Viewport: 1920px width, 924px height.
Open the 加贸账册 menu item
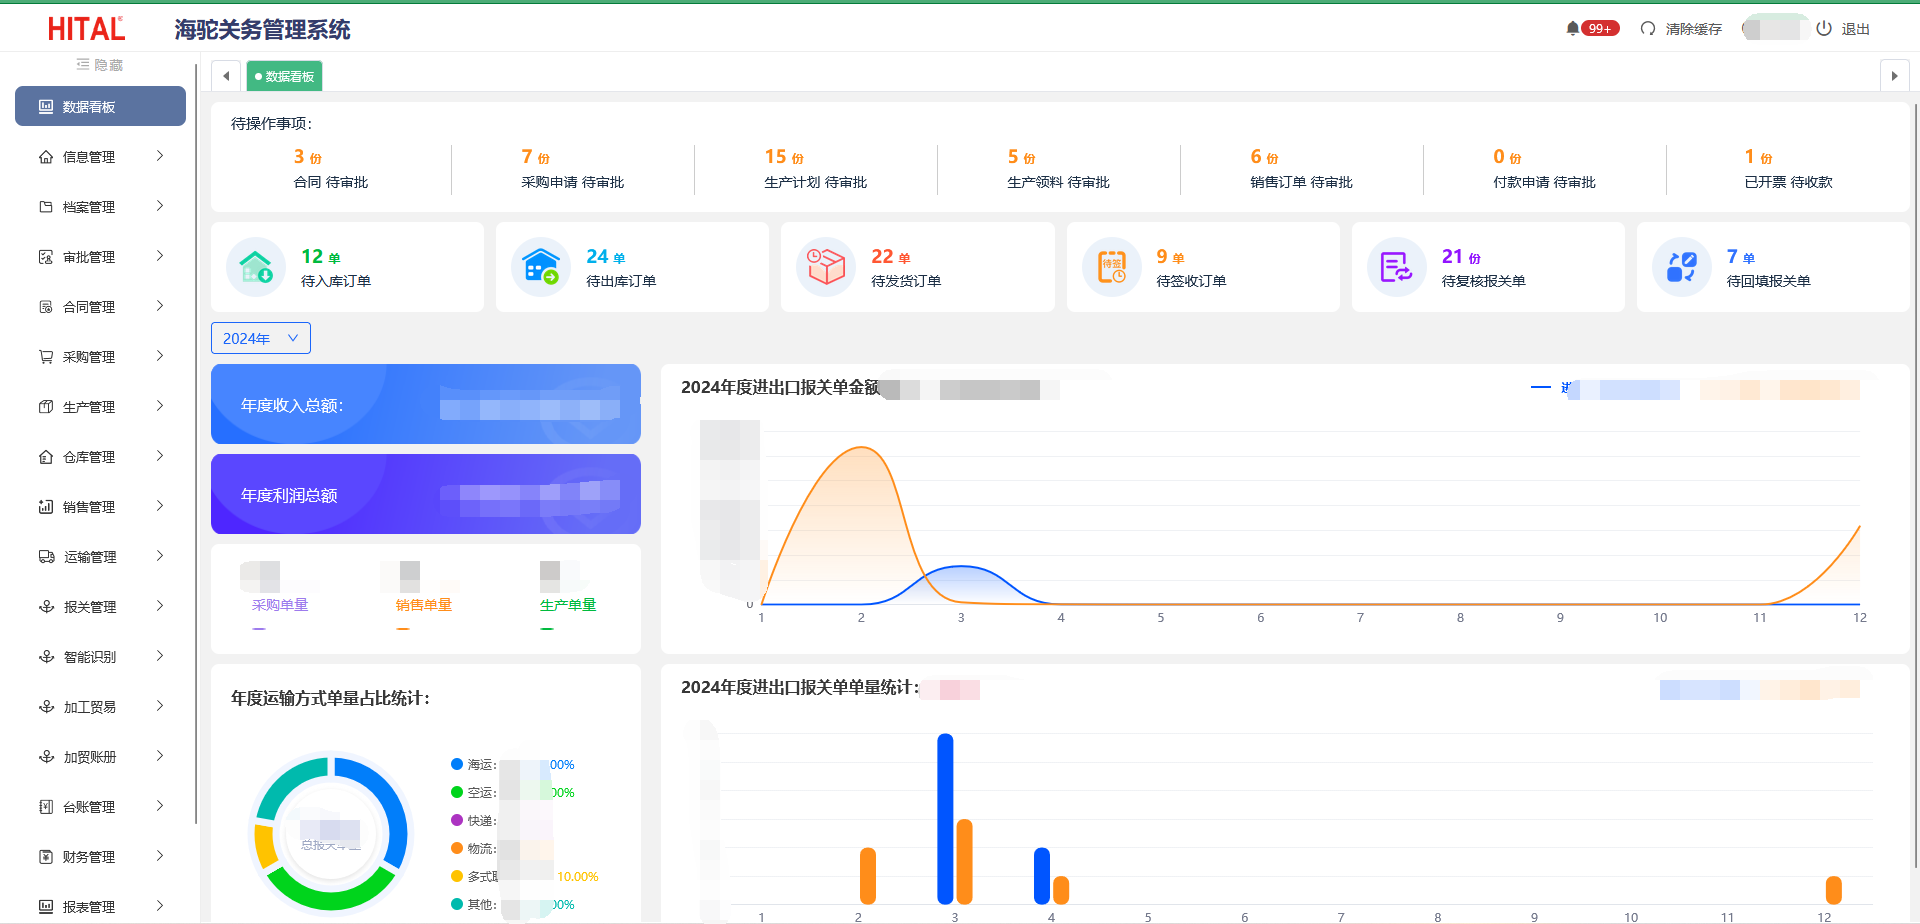click(100, 756)
